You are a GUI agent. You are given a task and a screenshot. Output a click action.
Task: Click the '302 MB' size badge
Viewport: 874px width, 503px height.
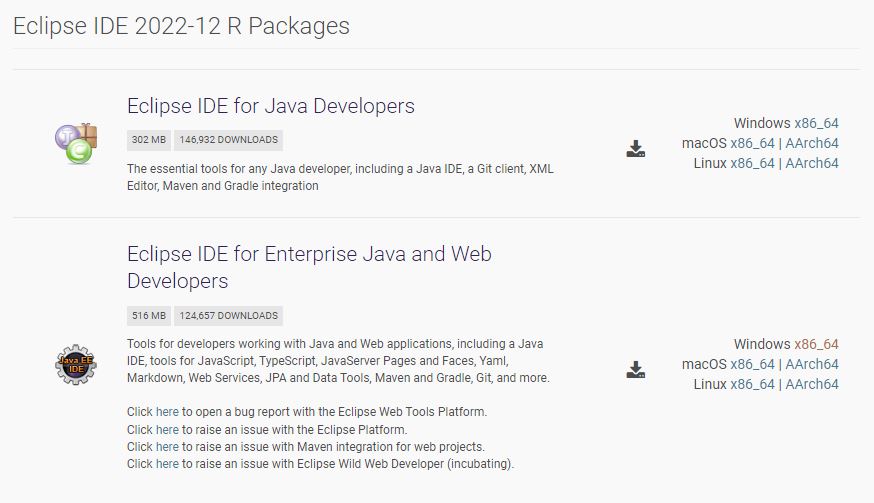click(x=149, y=140)
